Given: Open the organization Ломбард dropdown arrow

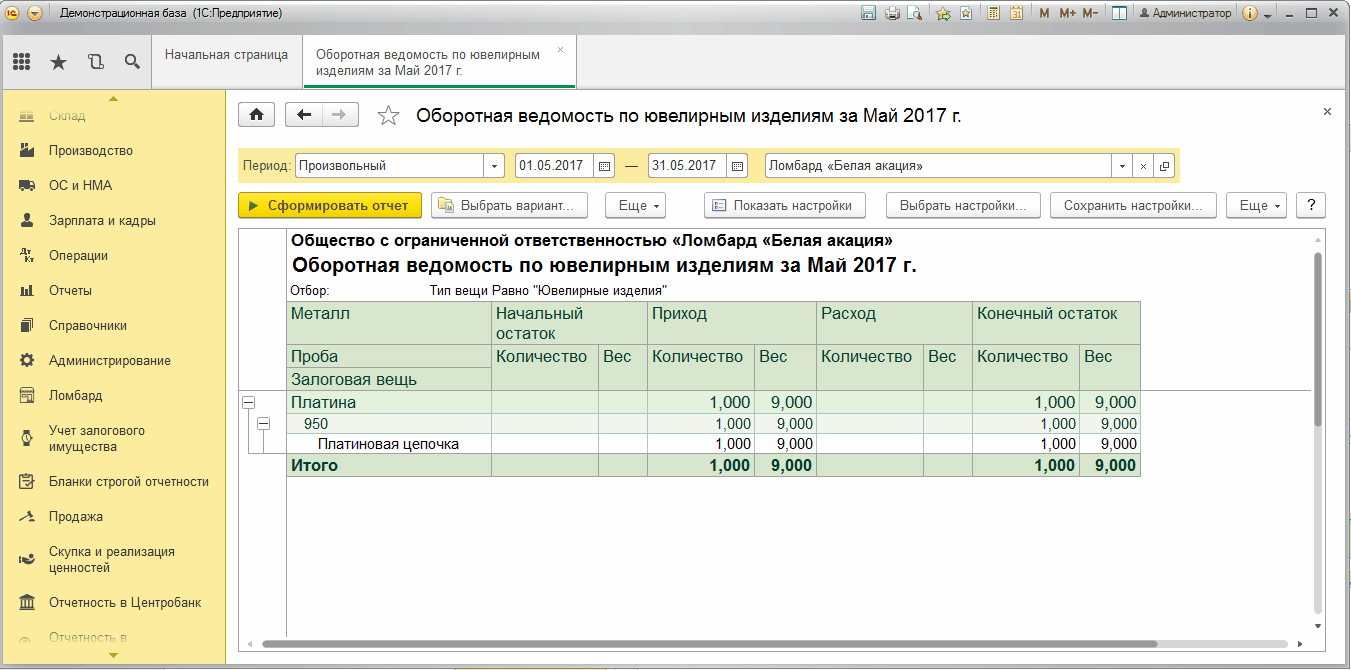Looking at the screenshot, I should pyautogui.click(x=1123, y=166).
